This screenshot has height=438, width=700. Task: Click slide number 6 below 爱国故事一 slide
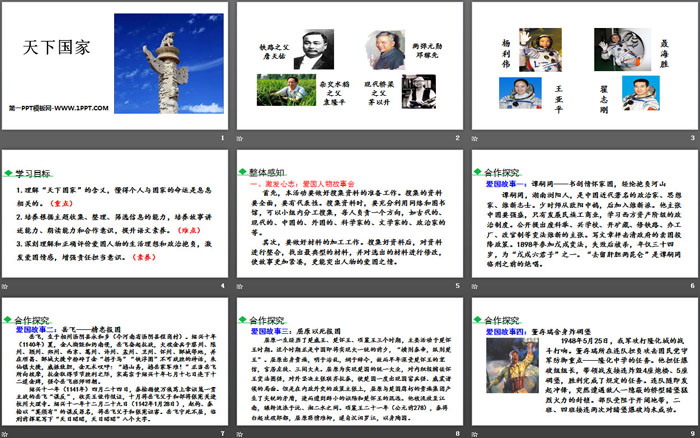pos(692,286)
